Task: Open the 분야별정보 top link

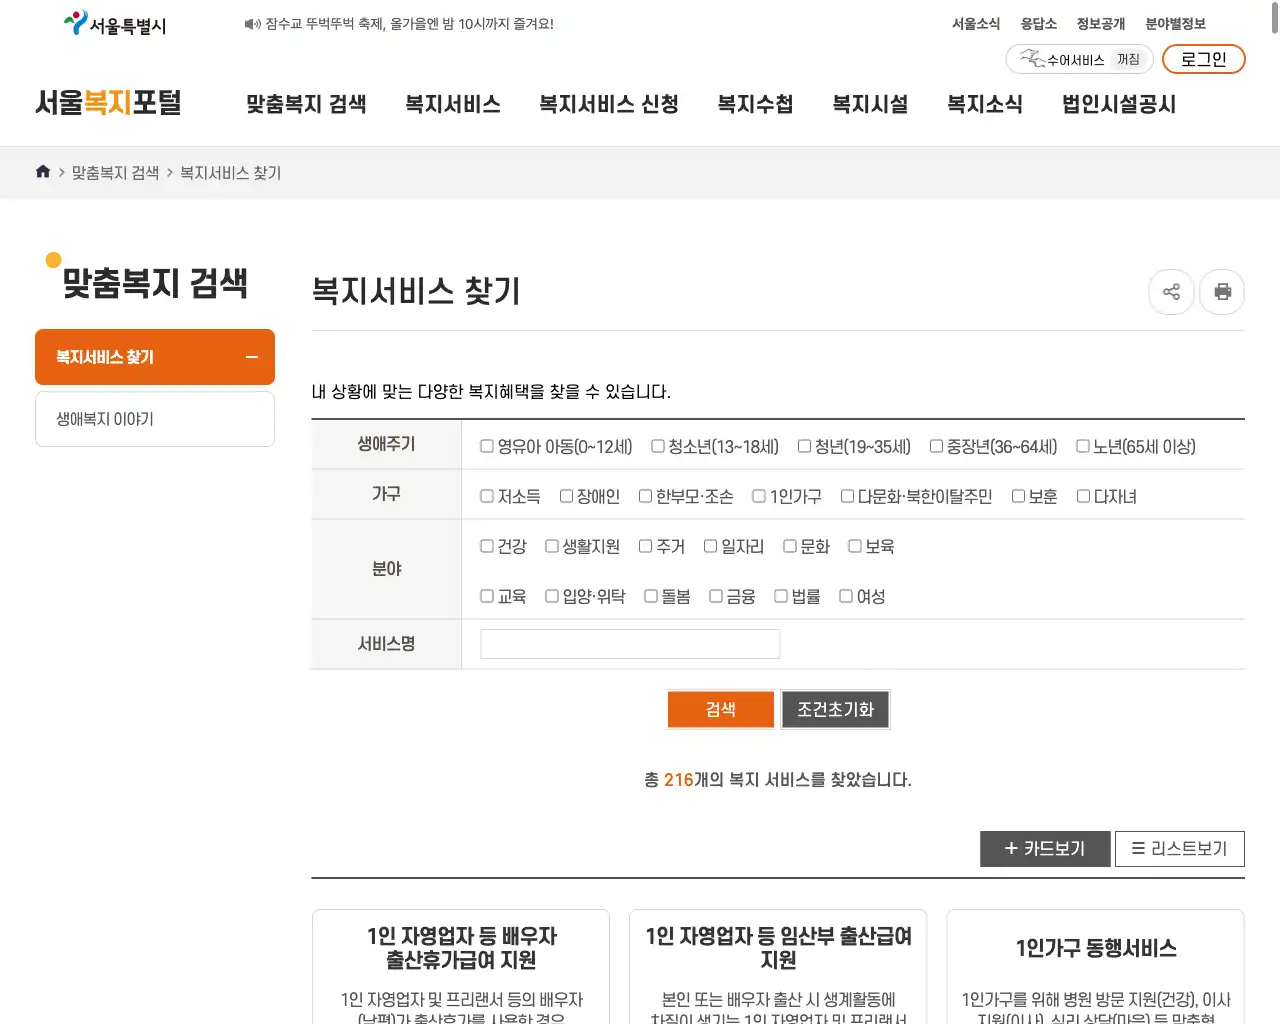Action: (1176, 24)
